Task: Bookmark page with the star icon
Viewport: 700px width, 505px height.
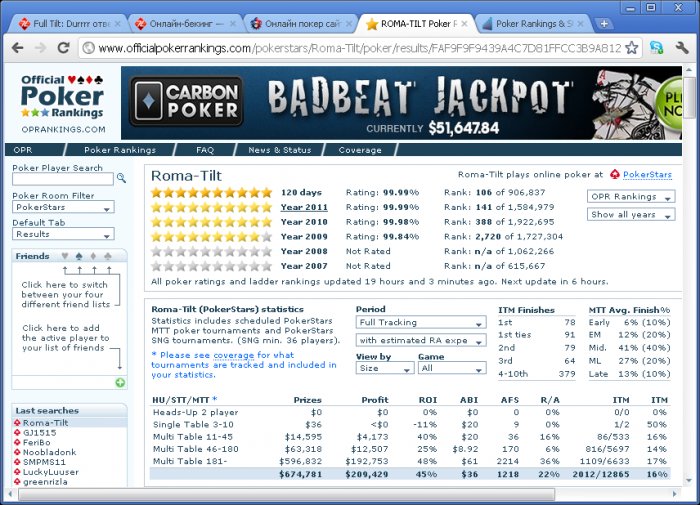Action: 631,48
